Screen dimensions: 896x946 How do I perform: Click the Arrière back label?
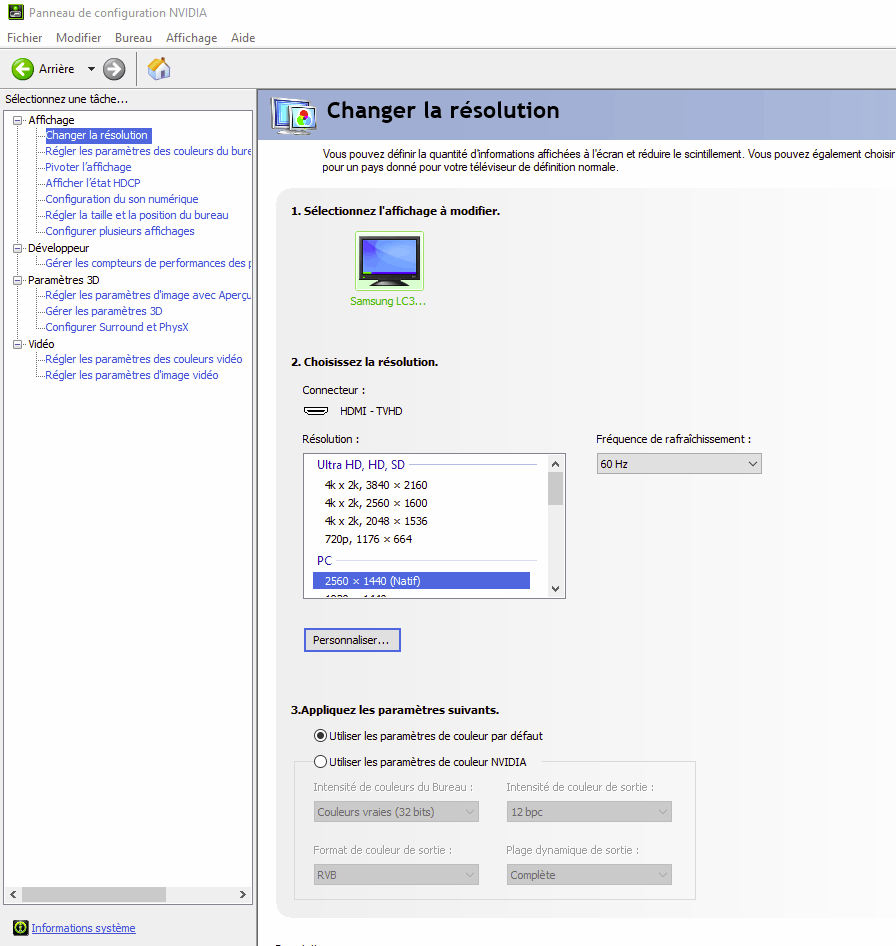point(57,69)
